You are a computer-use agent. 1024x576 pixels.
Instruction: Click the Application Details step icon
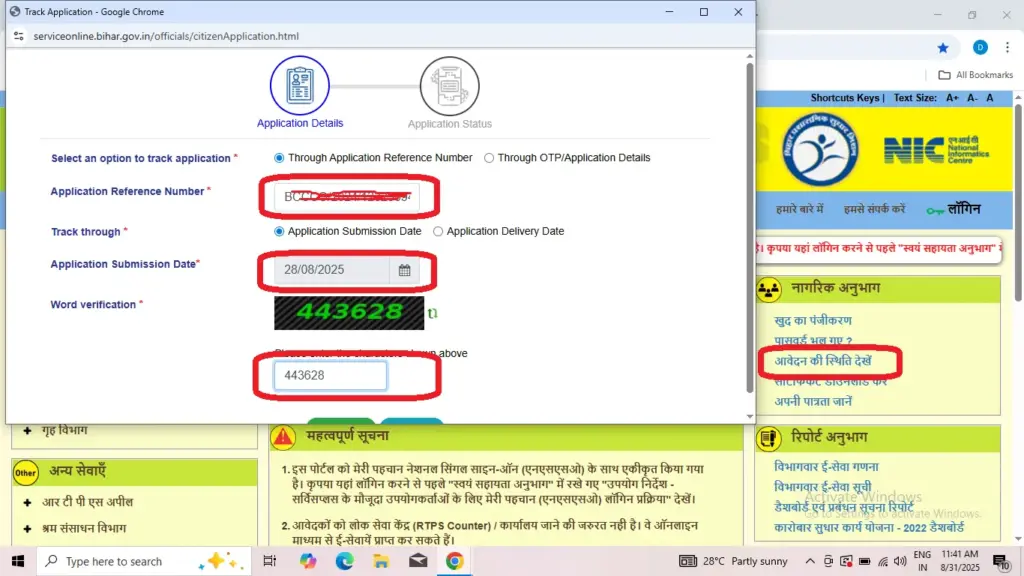click(299, 86)
